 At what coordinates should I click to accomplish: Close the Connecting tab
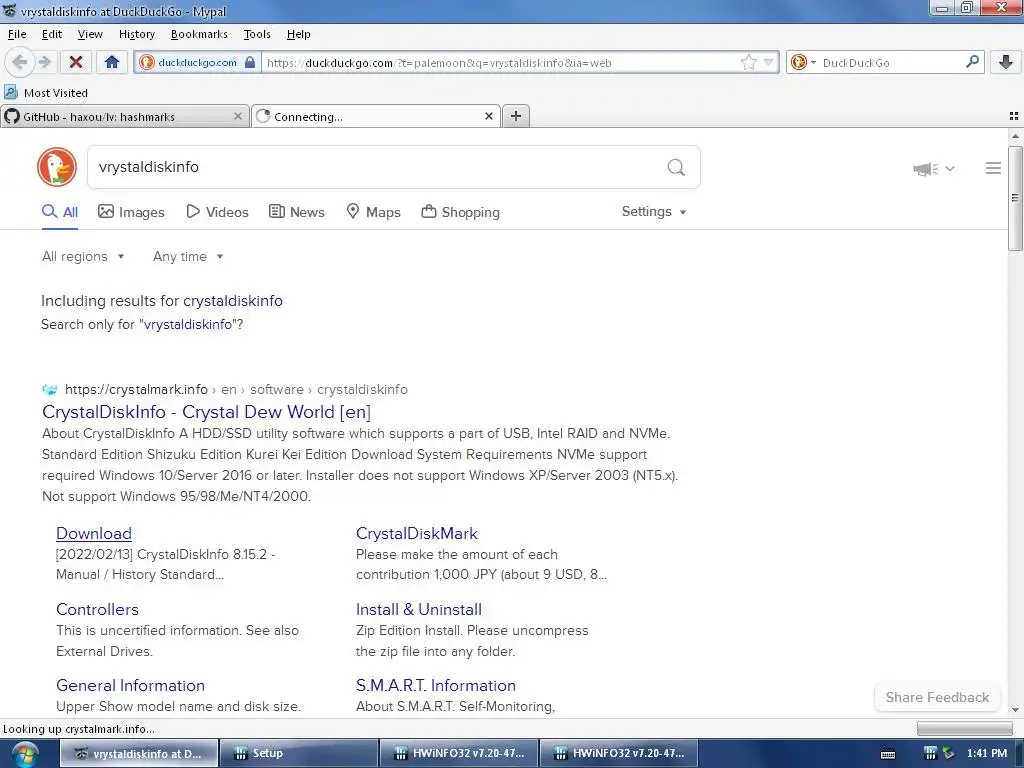(488, 116)
